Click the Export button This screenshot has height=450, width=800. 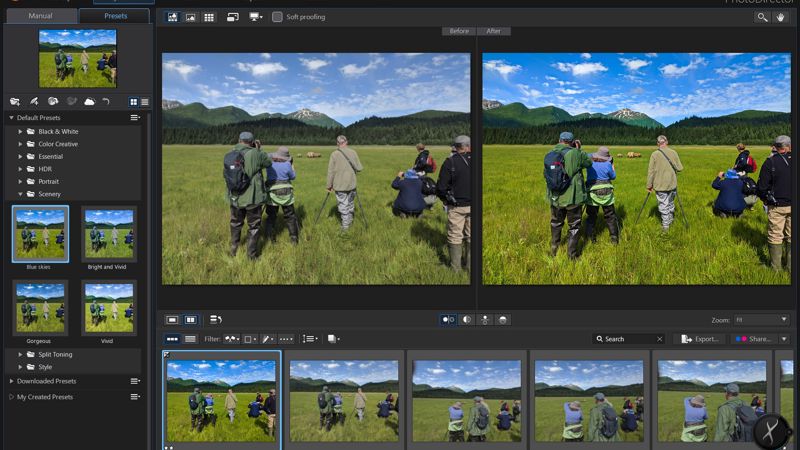tap(700, 339)
